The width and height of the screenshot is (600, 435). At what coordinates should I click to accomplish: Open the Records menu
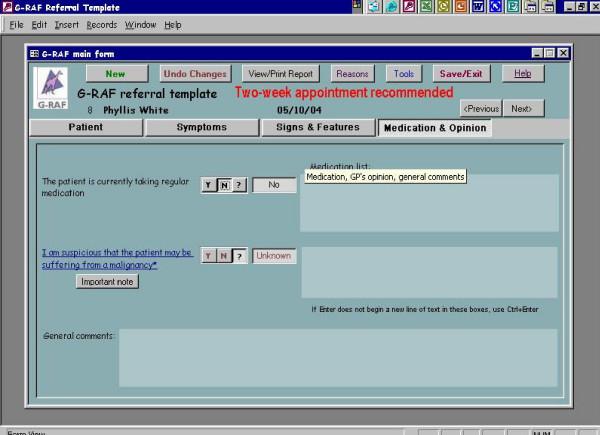pos(100,24)
